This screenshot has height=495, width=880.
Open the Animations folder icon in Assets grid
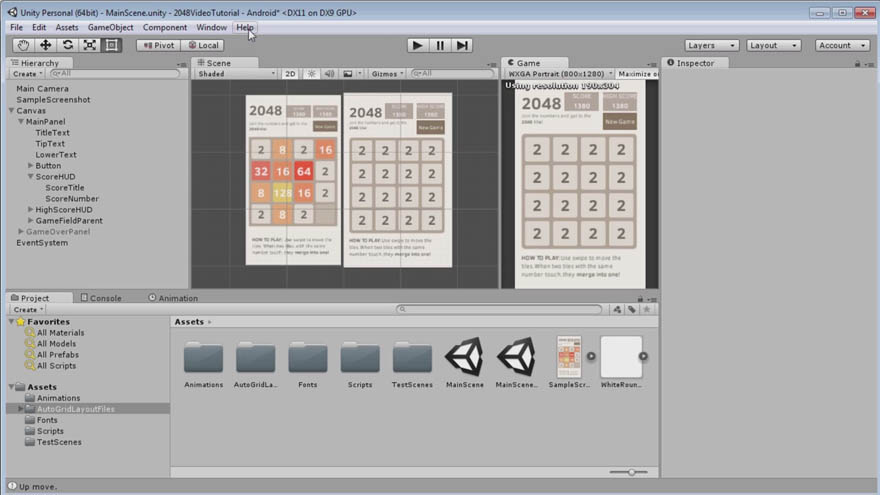pyautogui.click(x=204, y=357)
